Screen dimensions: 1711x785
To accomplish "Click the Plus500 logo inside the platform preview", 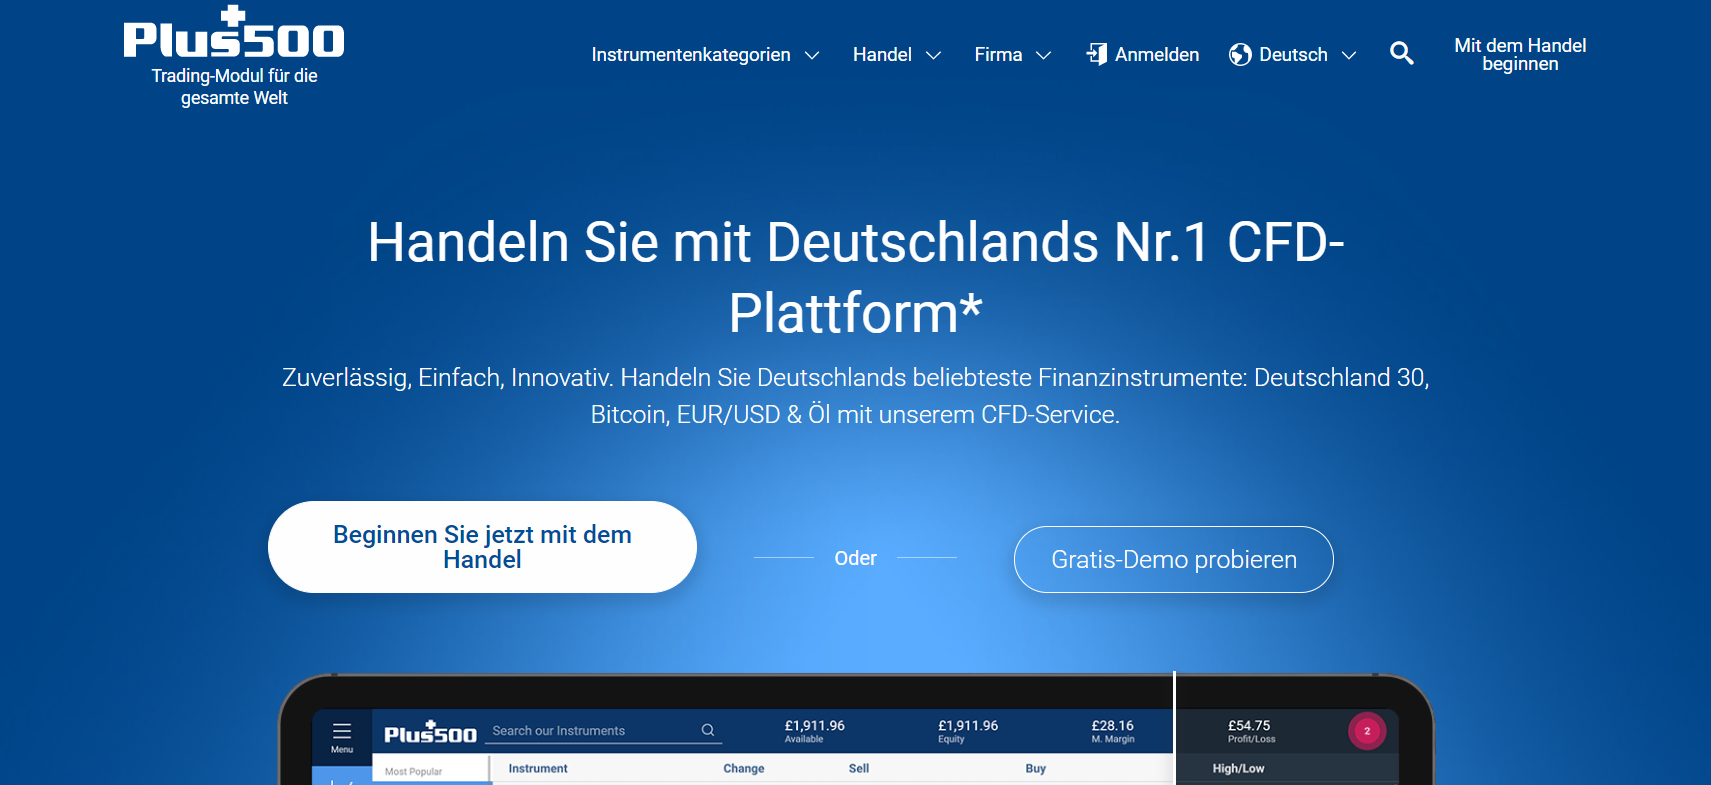I will pyautogui.click(x=431, y=733).
